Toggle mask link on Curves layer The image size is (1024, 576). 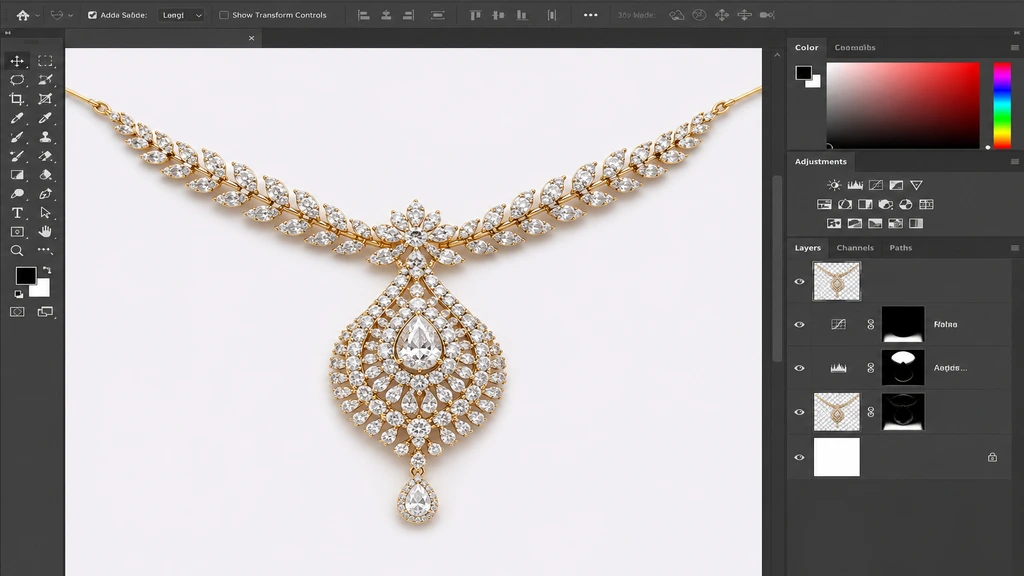[871, 325]
